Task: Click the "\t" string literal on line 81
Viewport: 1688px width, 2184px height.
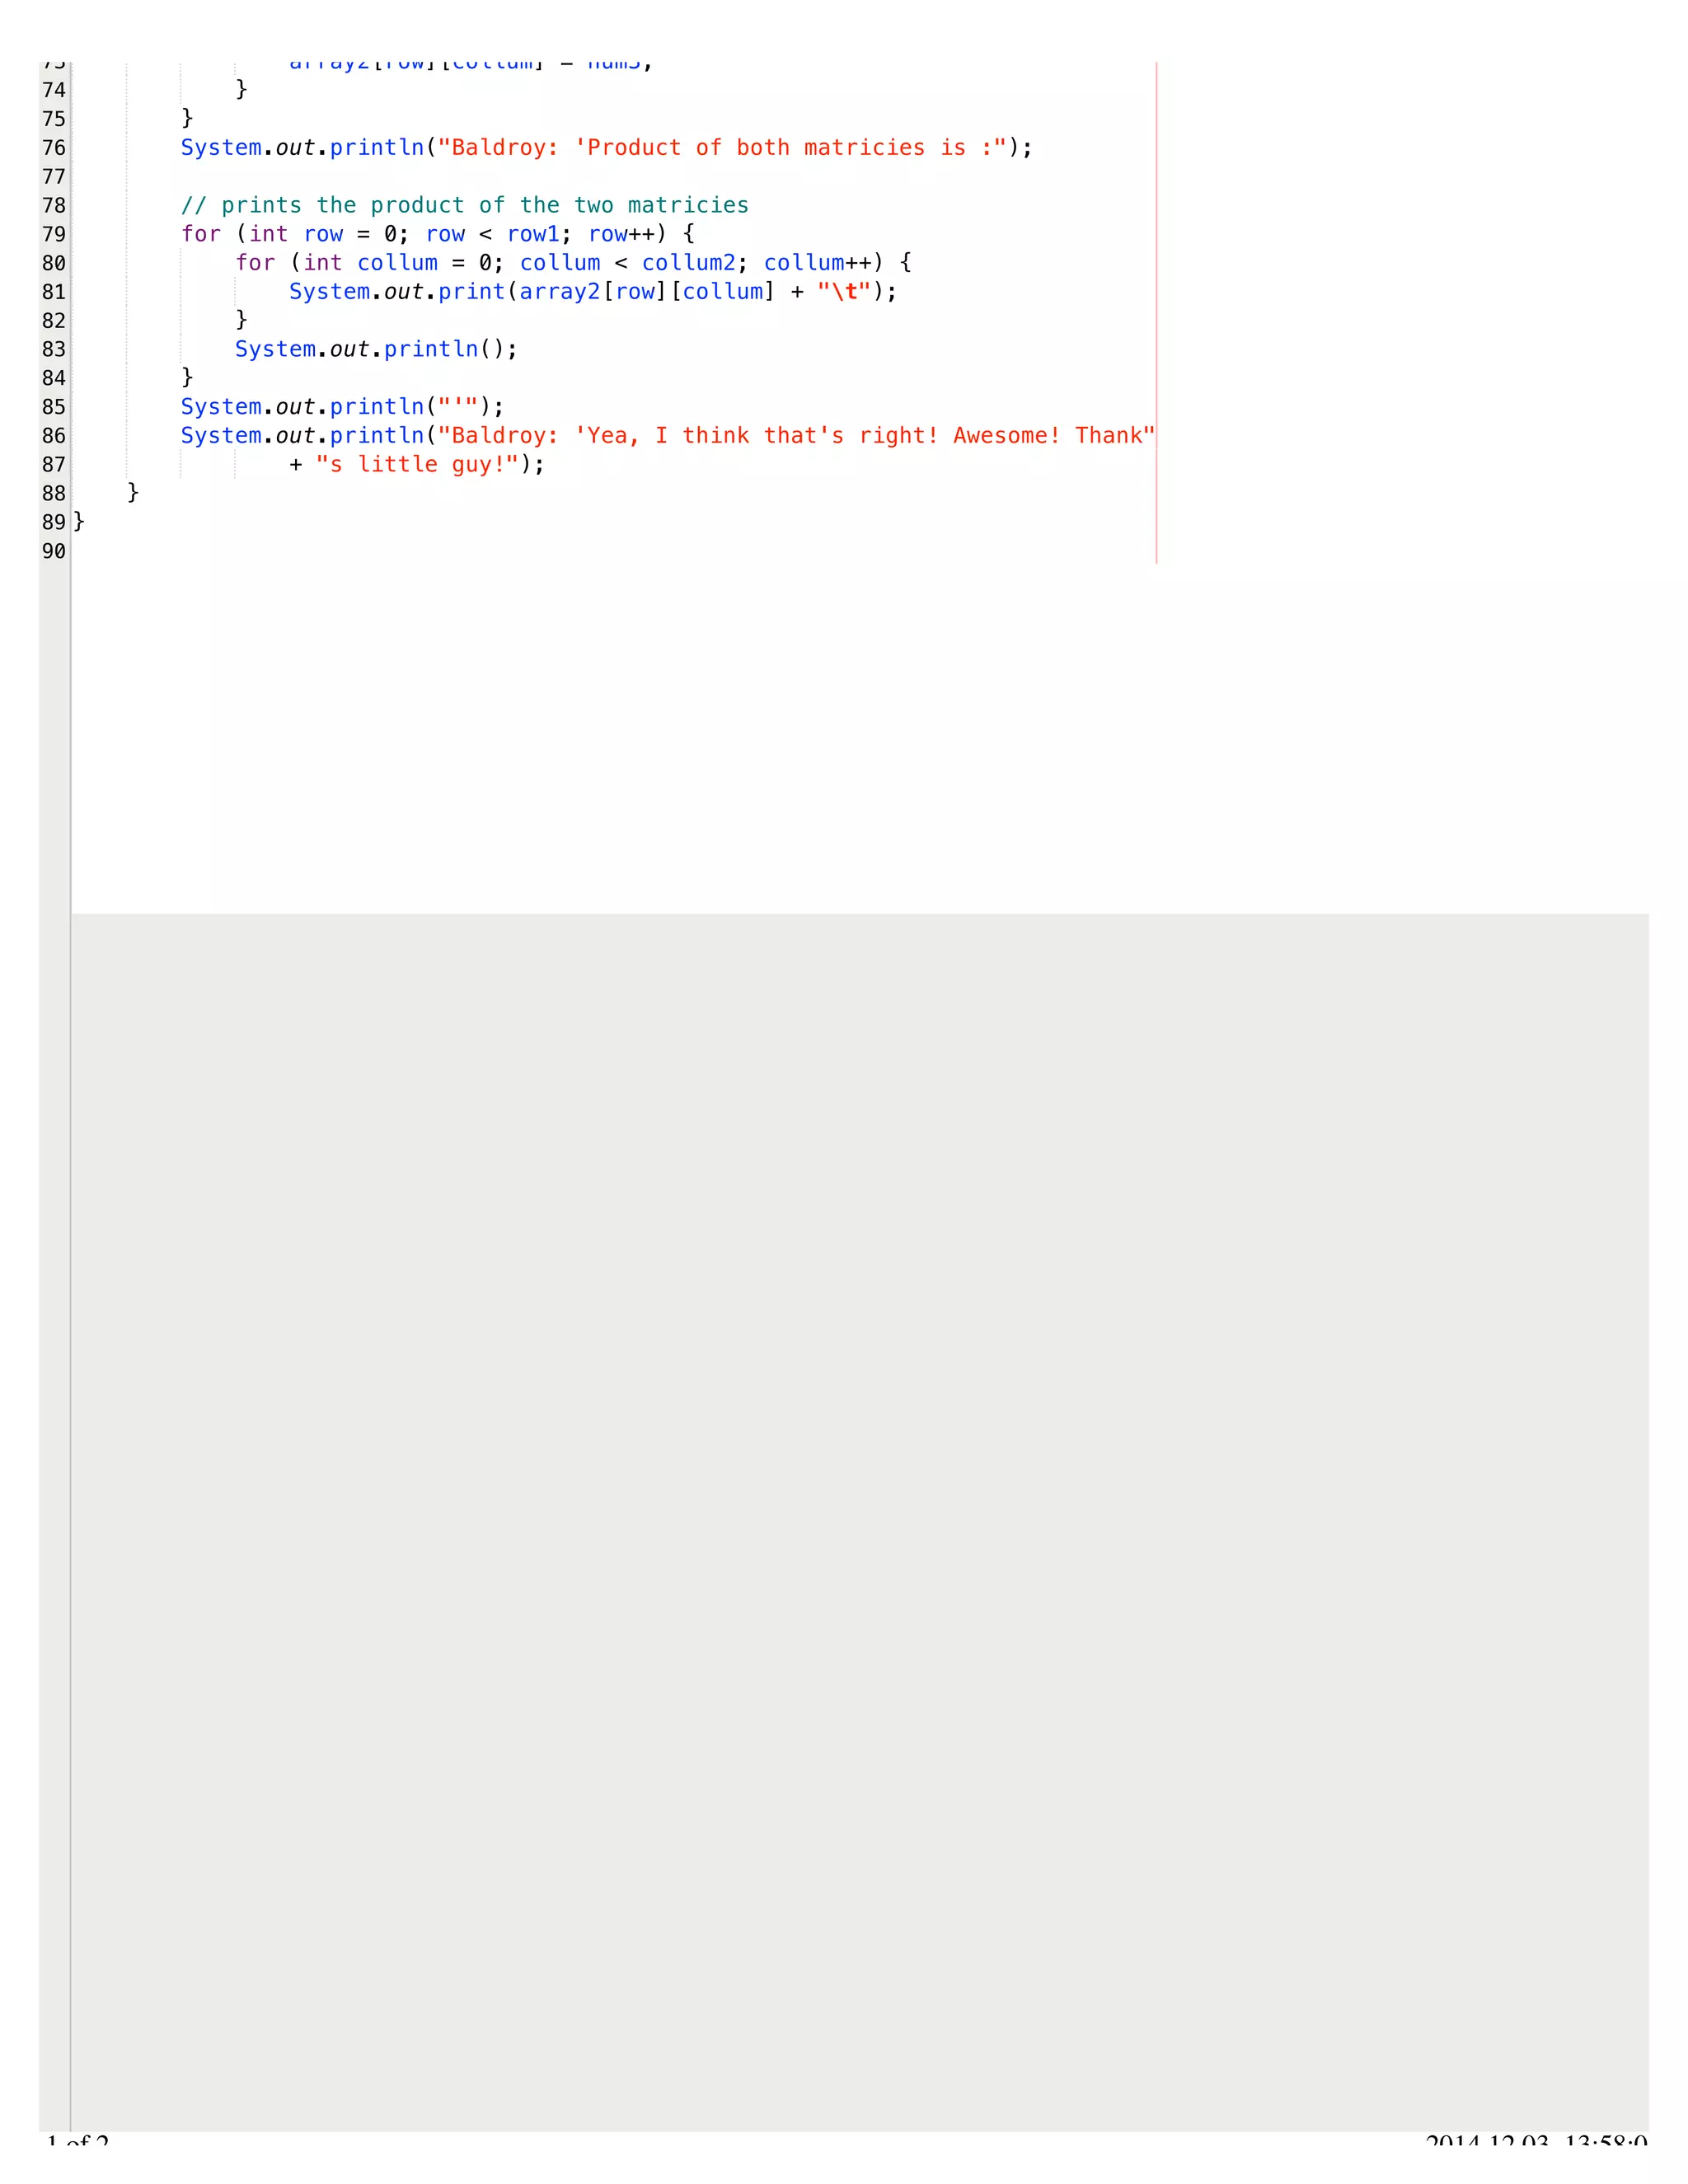Action: tap(844, 292)
